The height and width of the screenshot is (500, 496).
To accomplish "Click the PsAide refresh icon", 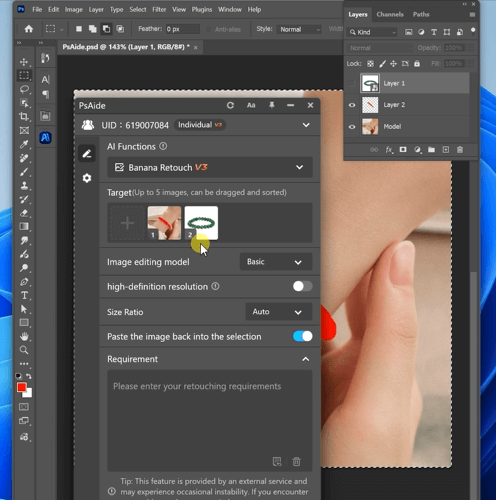I will pos(230,105).
